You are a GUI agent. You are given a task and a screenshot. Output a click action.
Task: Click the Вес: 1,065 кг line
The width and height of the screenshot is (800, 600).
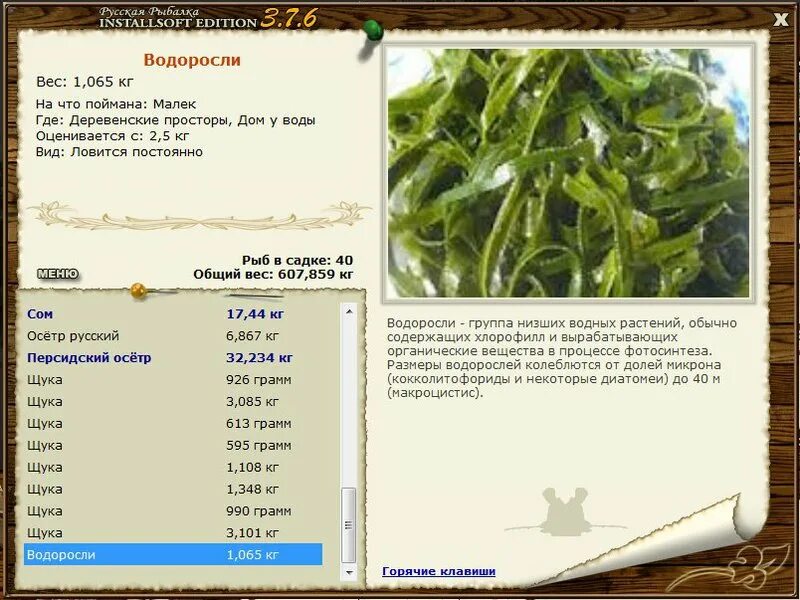[x=85, y=82]
